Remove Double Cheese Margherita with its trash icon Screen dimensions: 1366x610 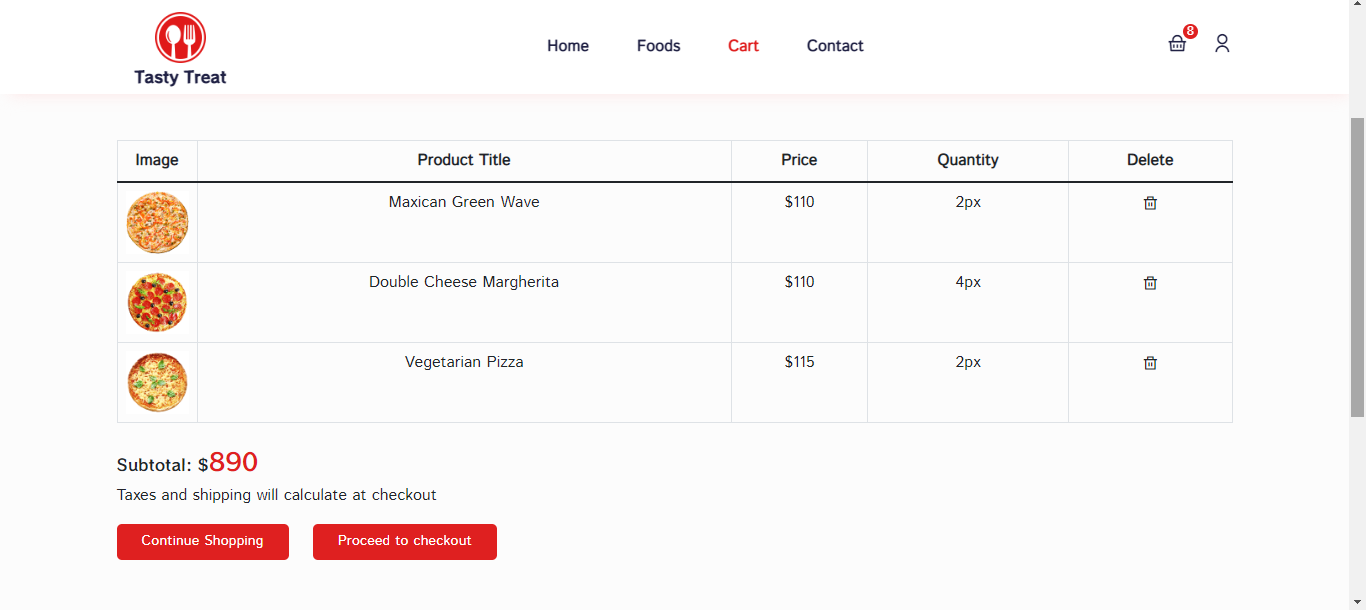(1150, 283)
